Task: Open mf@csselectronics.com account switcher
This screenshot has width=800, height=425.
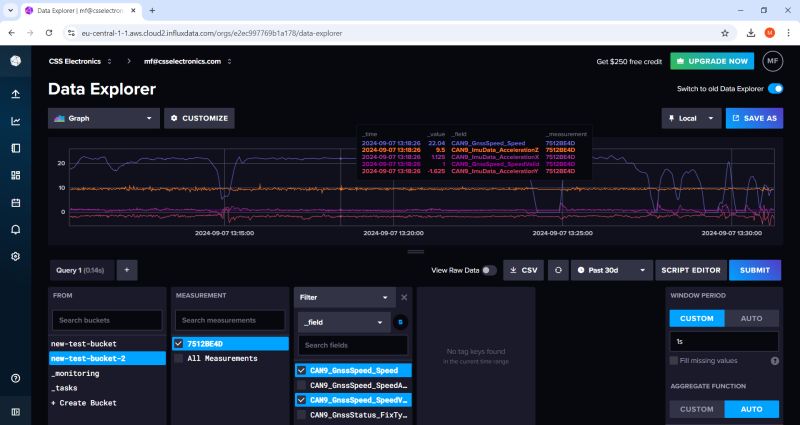Action: point(188,61)
